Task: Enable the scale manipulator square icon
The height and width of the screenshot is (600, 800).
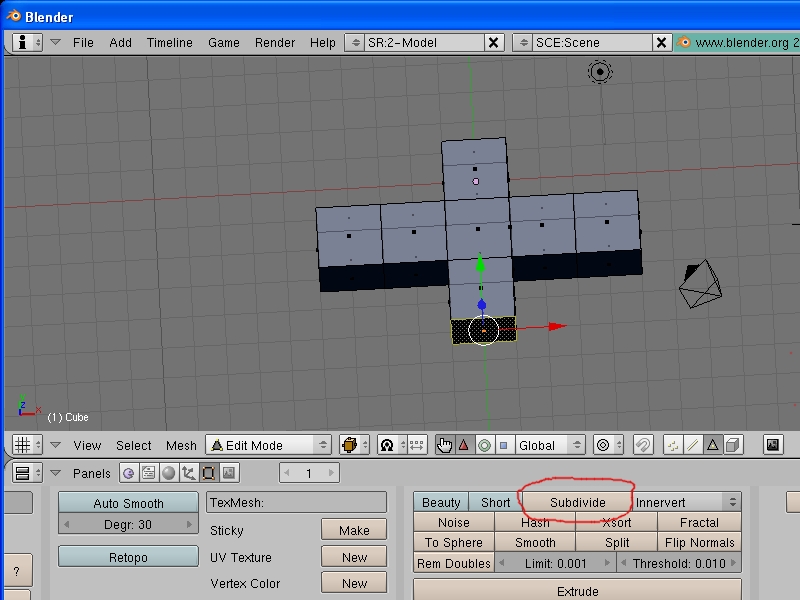Action: tap(504, 445)
